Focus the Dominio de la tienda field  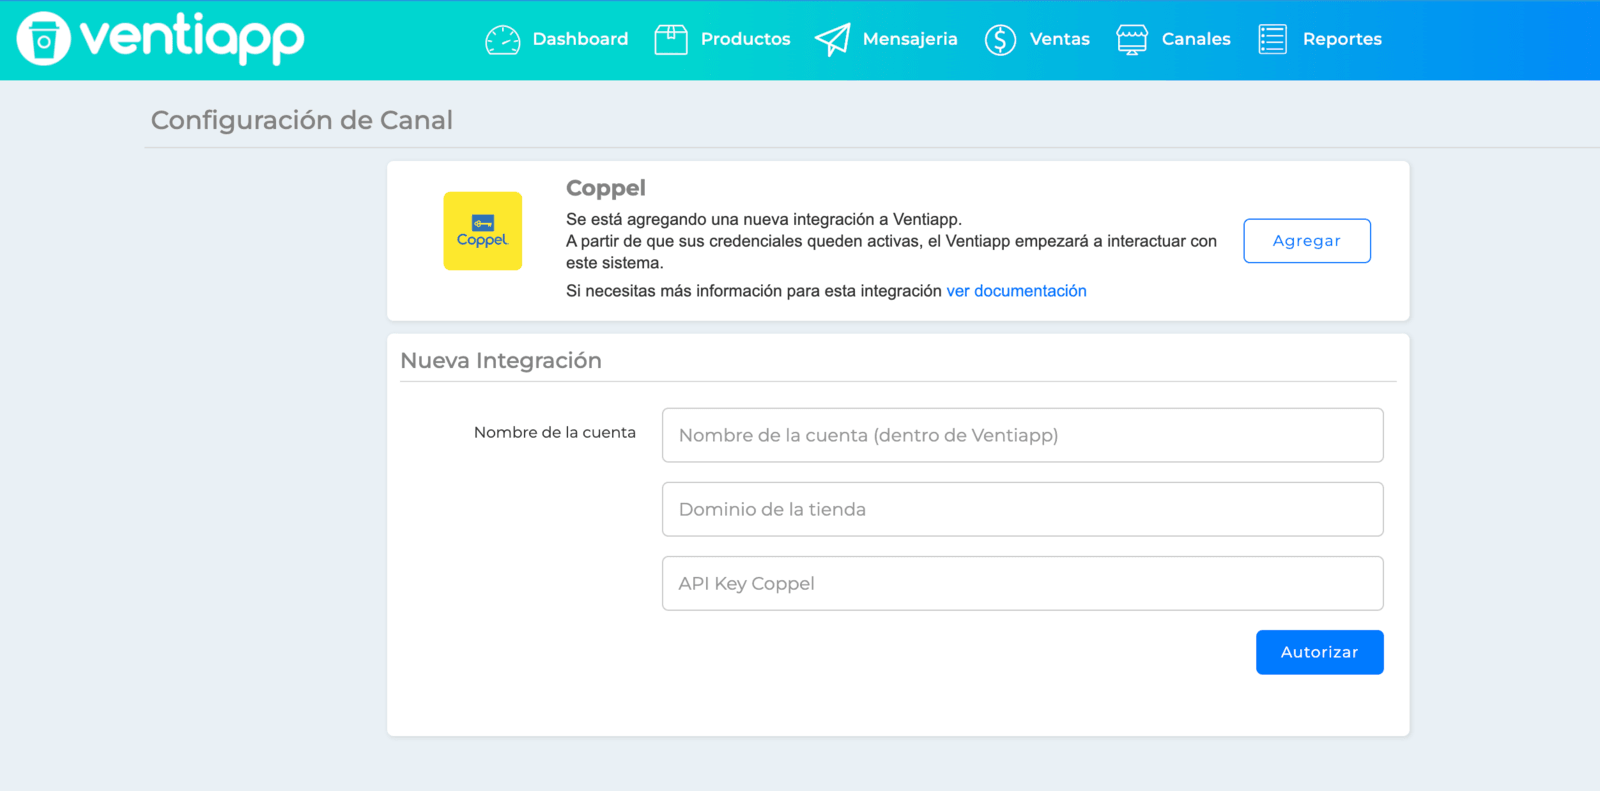pos(1022,509)
